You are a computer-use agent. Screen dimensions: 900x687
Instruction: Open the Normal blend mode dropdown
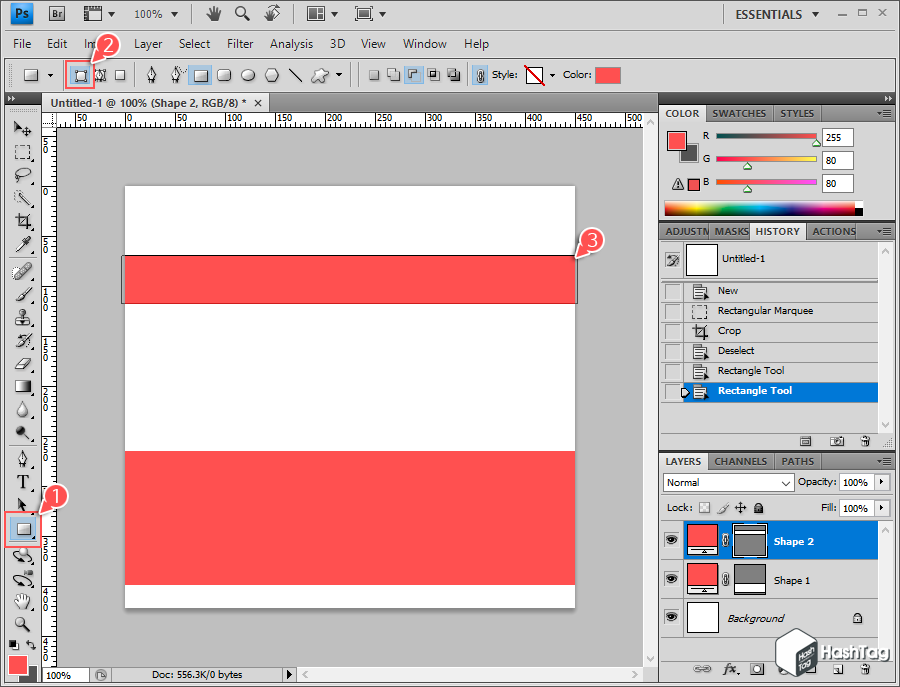point(727,483)
